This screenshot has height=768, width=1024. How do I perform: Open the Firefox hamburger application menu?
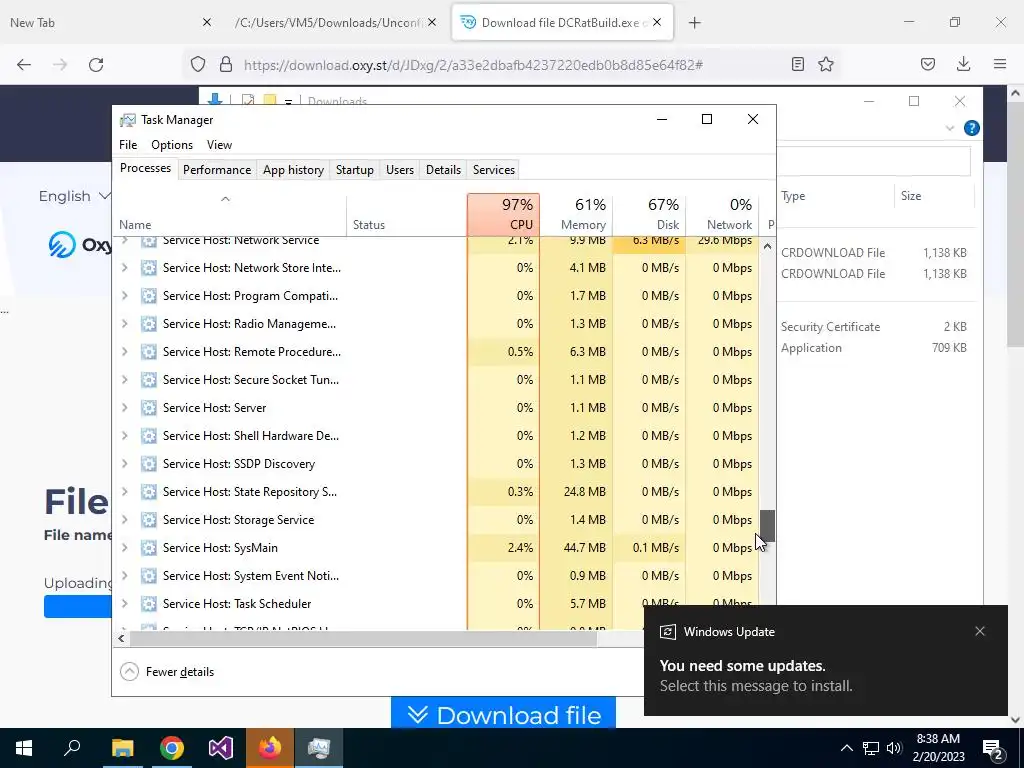point(1000,64)
